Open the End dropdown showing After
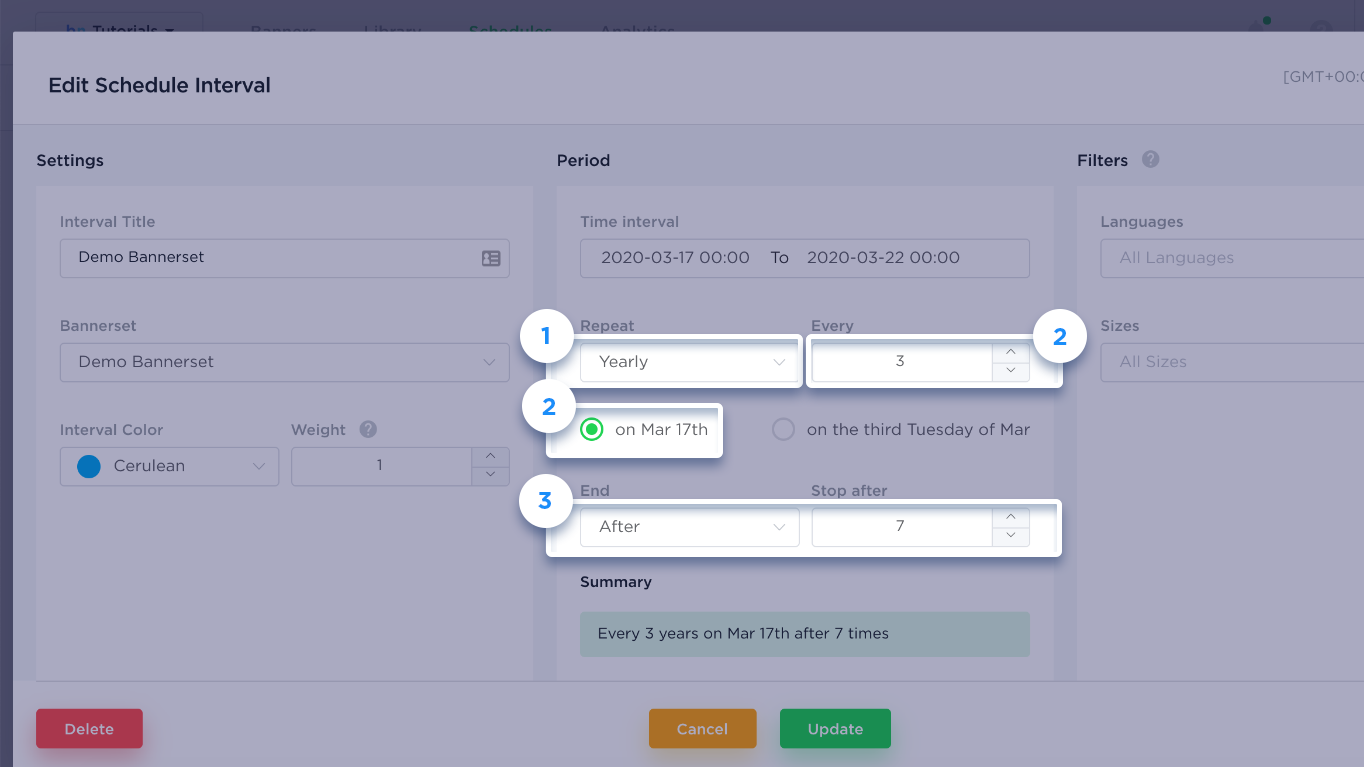 (690, 527)
